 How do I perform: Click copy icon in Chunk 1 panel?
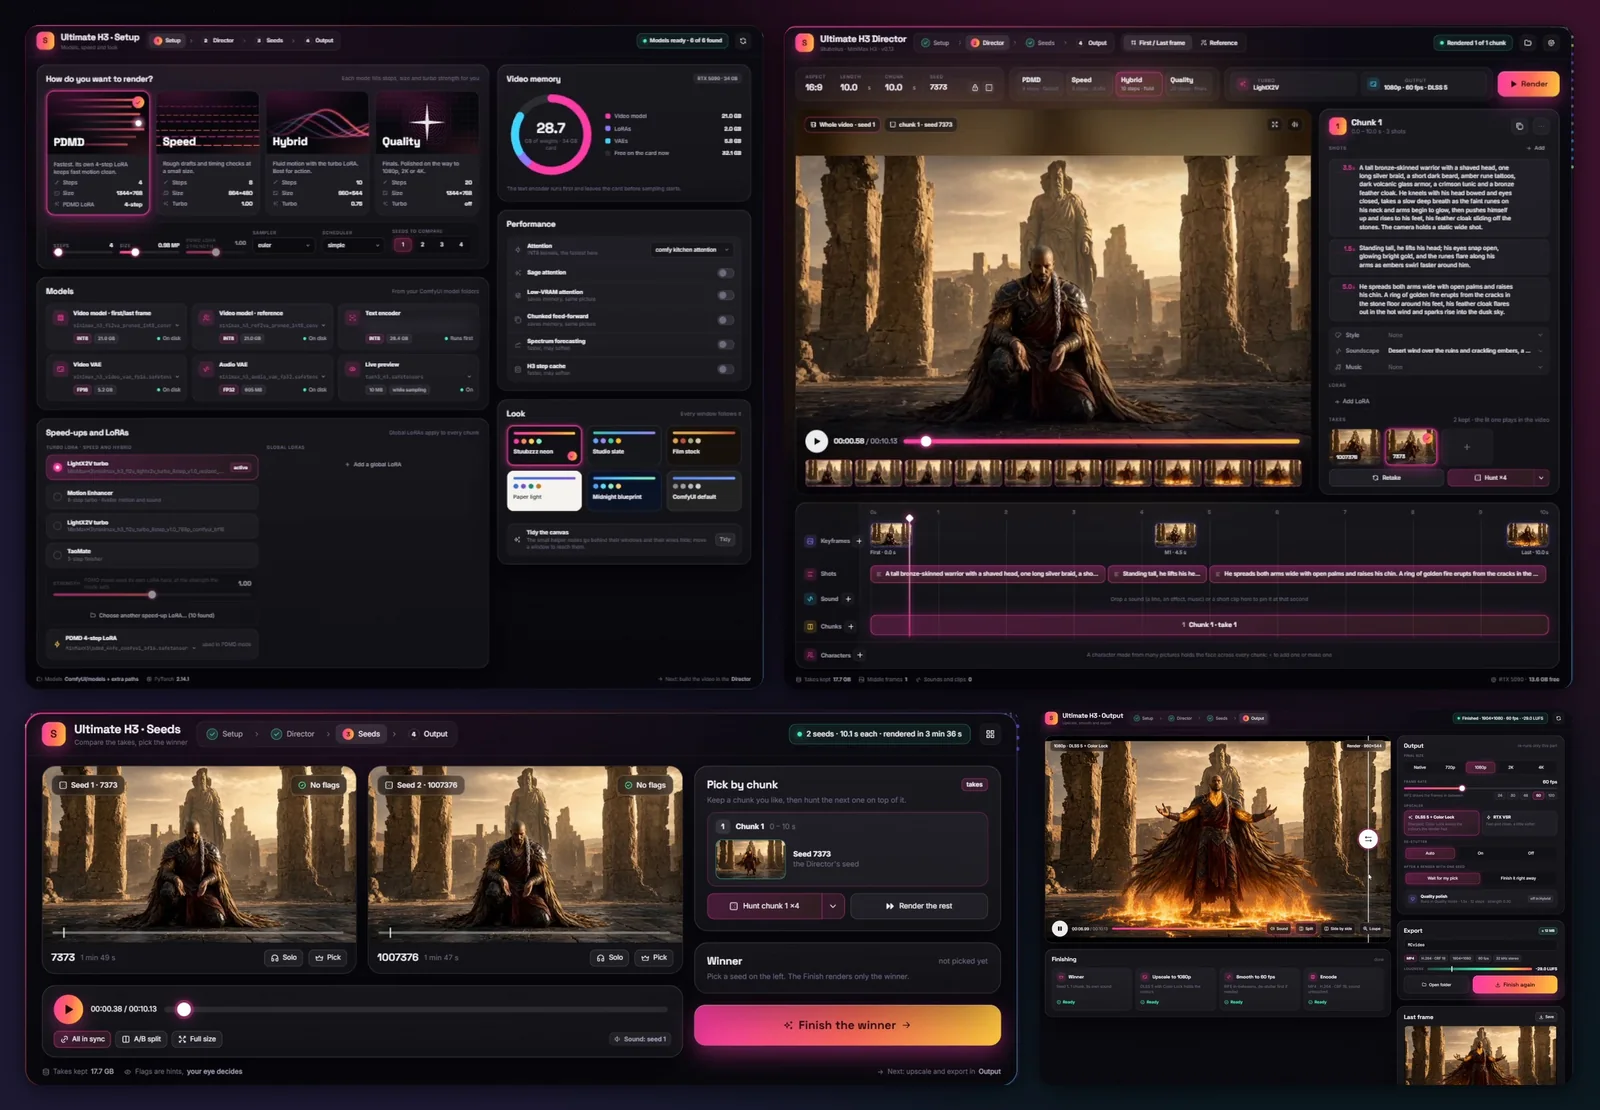click(1519, 126)
